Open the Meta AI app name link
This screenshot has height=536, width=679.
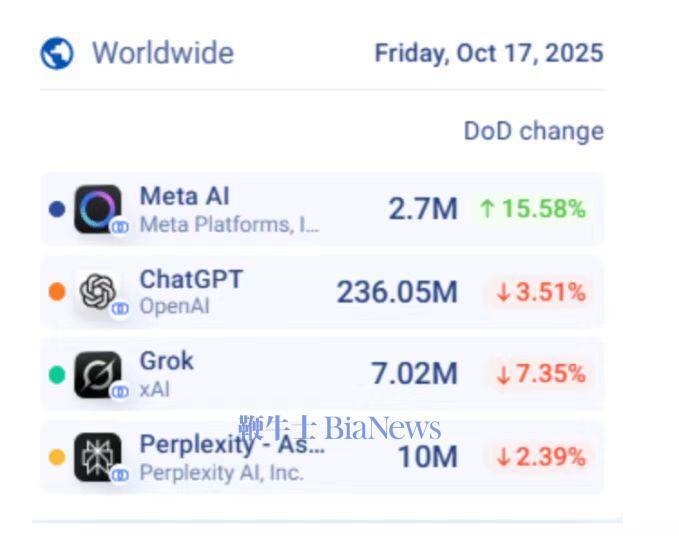coord(184,196)
